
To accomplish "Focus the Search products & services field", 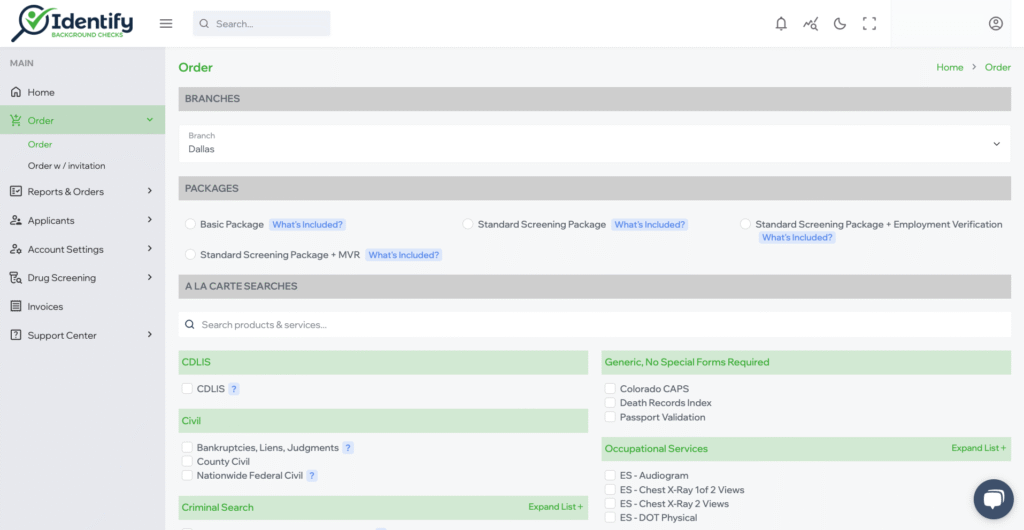I will point(594,324).
